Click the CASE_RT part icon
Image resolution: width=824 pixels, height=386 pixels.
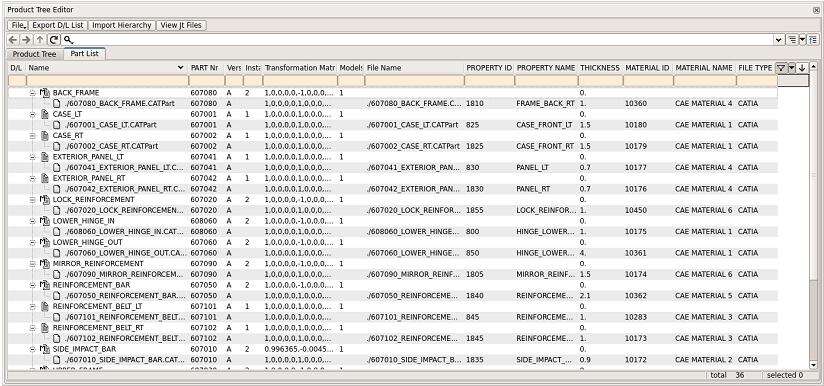click(45, 135)
